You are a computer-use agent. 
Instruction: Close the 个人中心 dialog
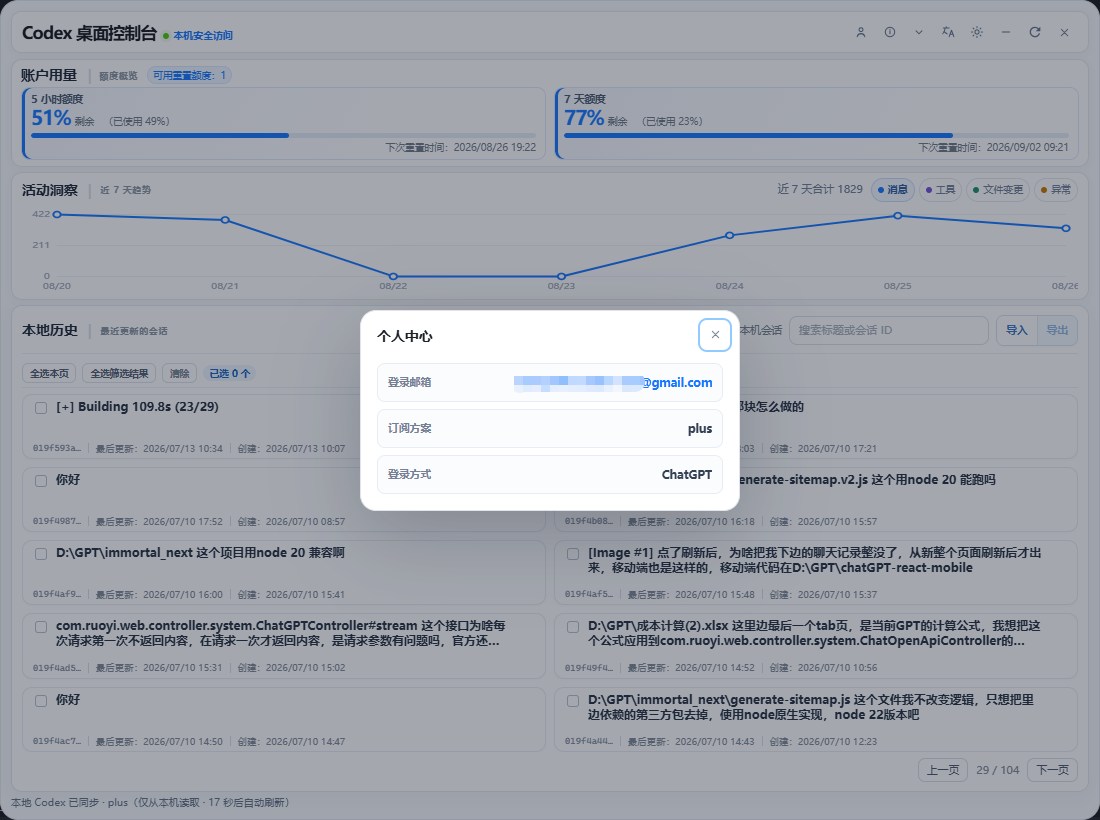[715, 335]
